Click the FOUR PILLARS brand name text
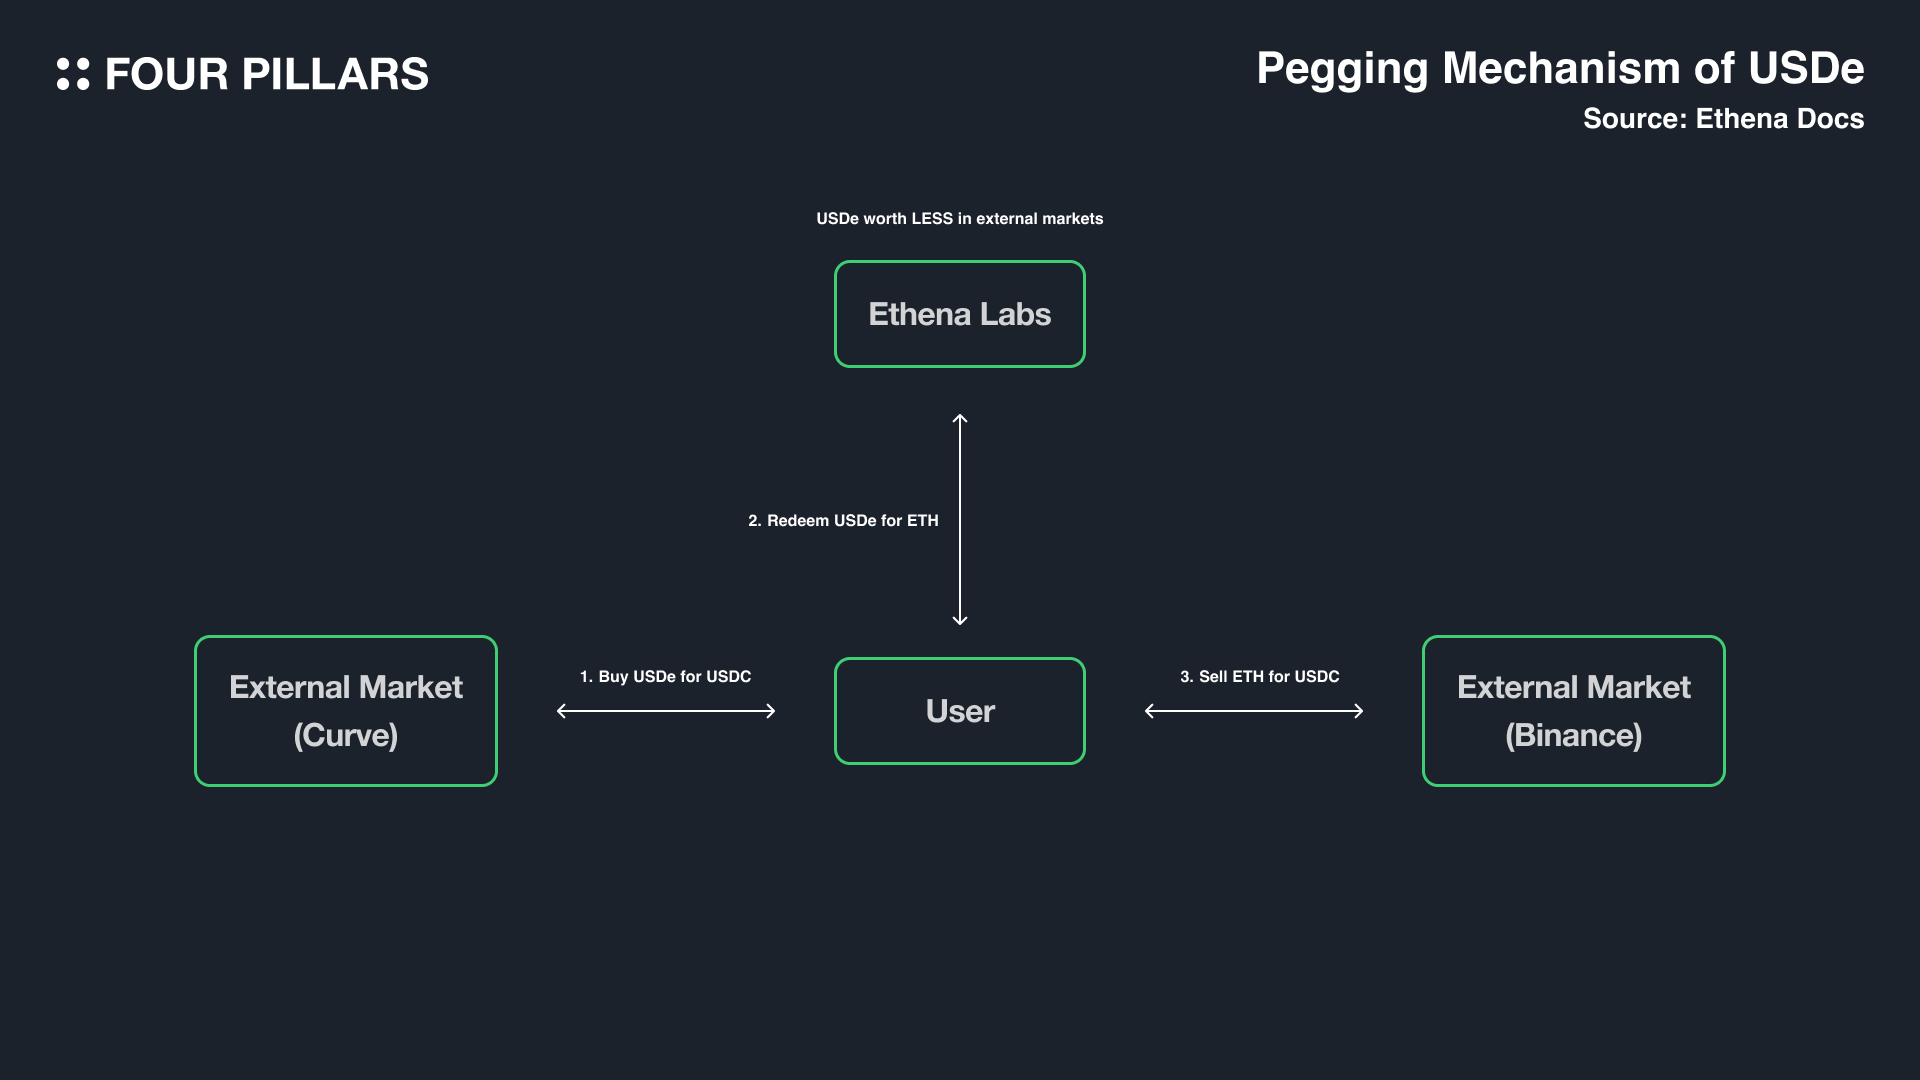The width and height of the screenshot is (1920, 1080). pos(266,75)
